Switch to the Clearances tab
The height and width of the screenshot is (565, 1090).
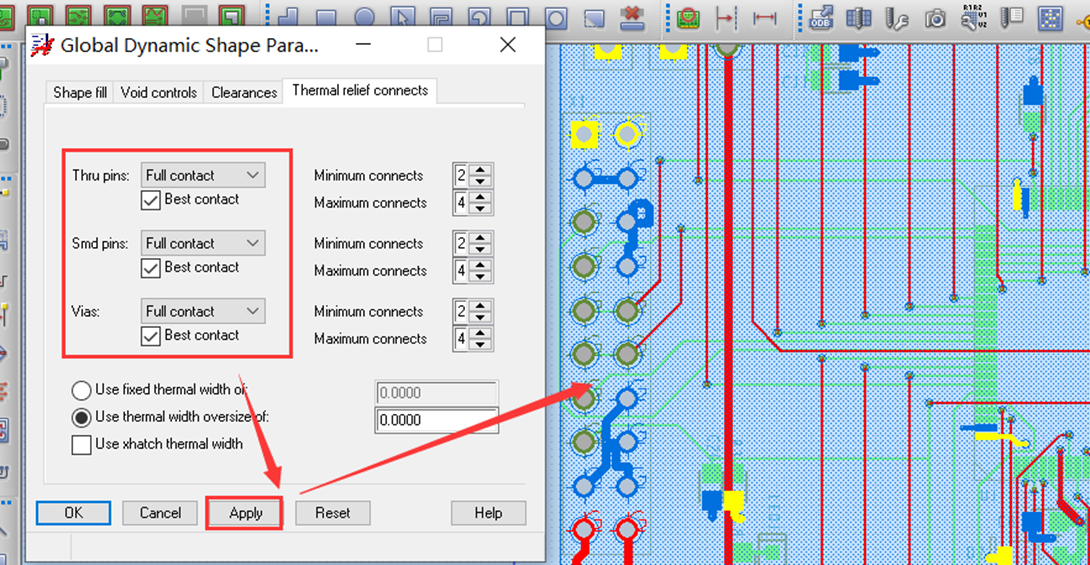pyautogui.click(x=244, y=92)
